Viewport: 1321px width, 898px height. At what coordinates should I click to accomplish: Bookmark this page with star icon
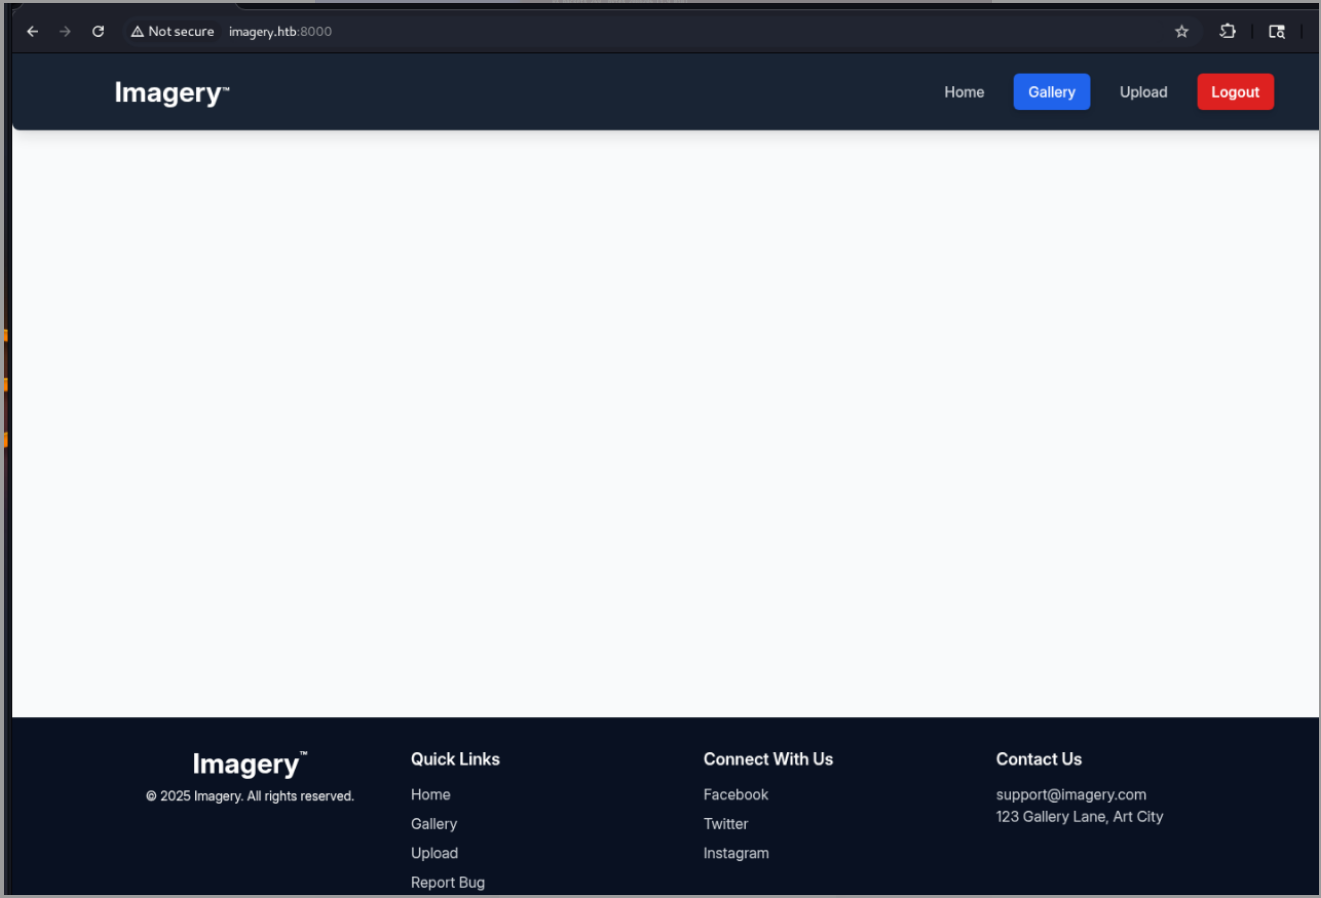[x=1182, y=32]
